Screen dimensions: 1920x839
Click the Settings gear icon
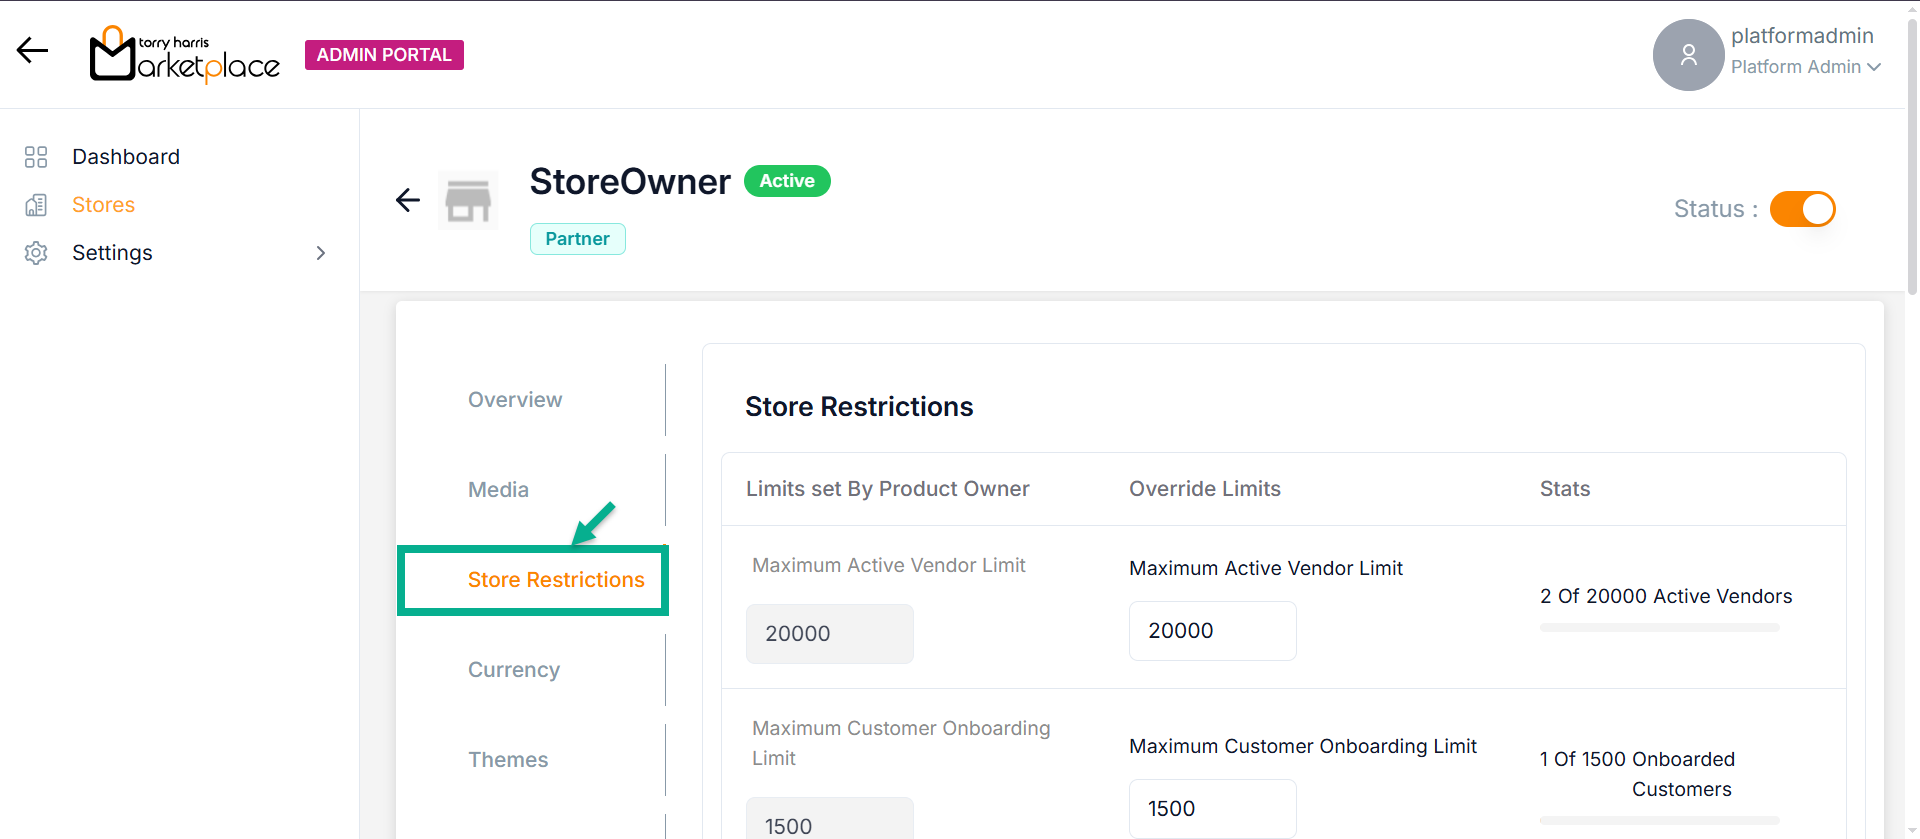[36, 253]
